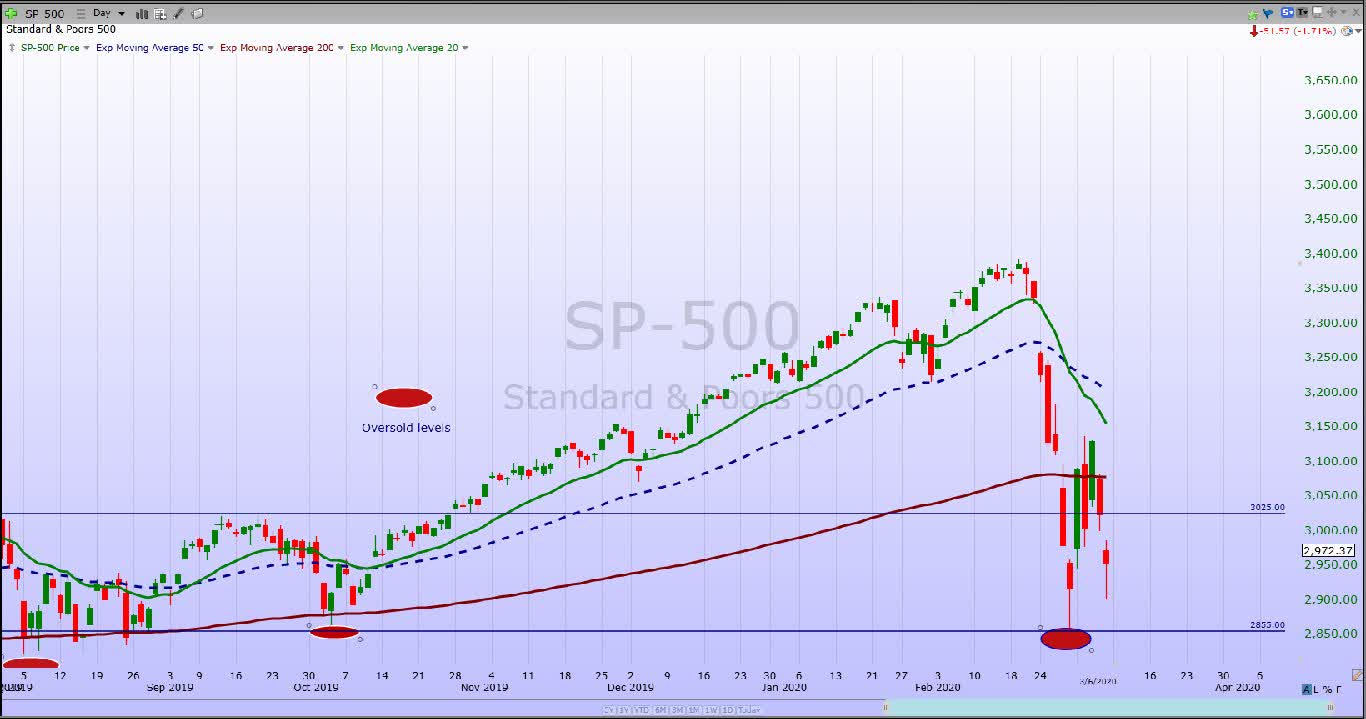Image resolution: width=1366 pixels, height=719 pixels.
Task: Click the monitor window icon
Action: [1318, 12]
